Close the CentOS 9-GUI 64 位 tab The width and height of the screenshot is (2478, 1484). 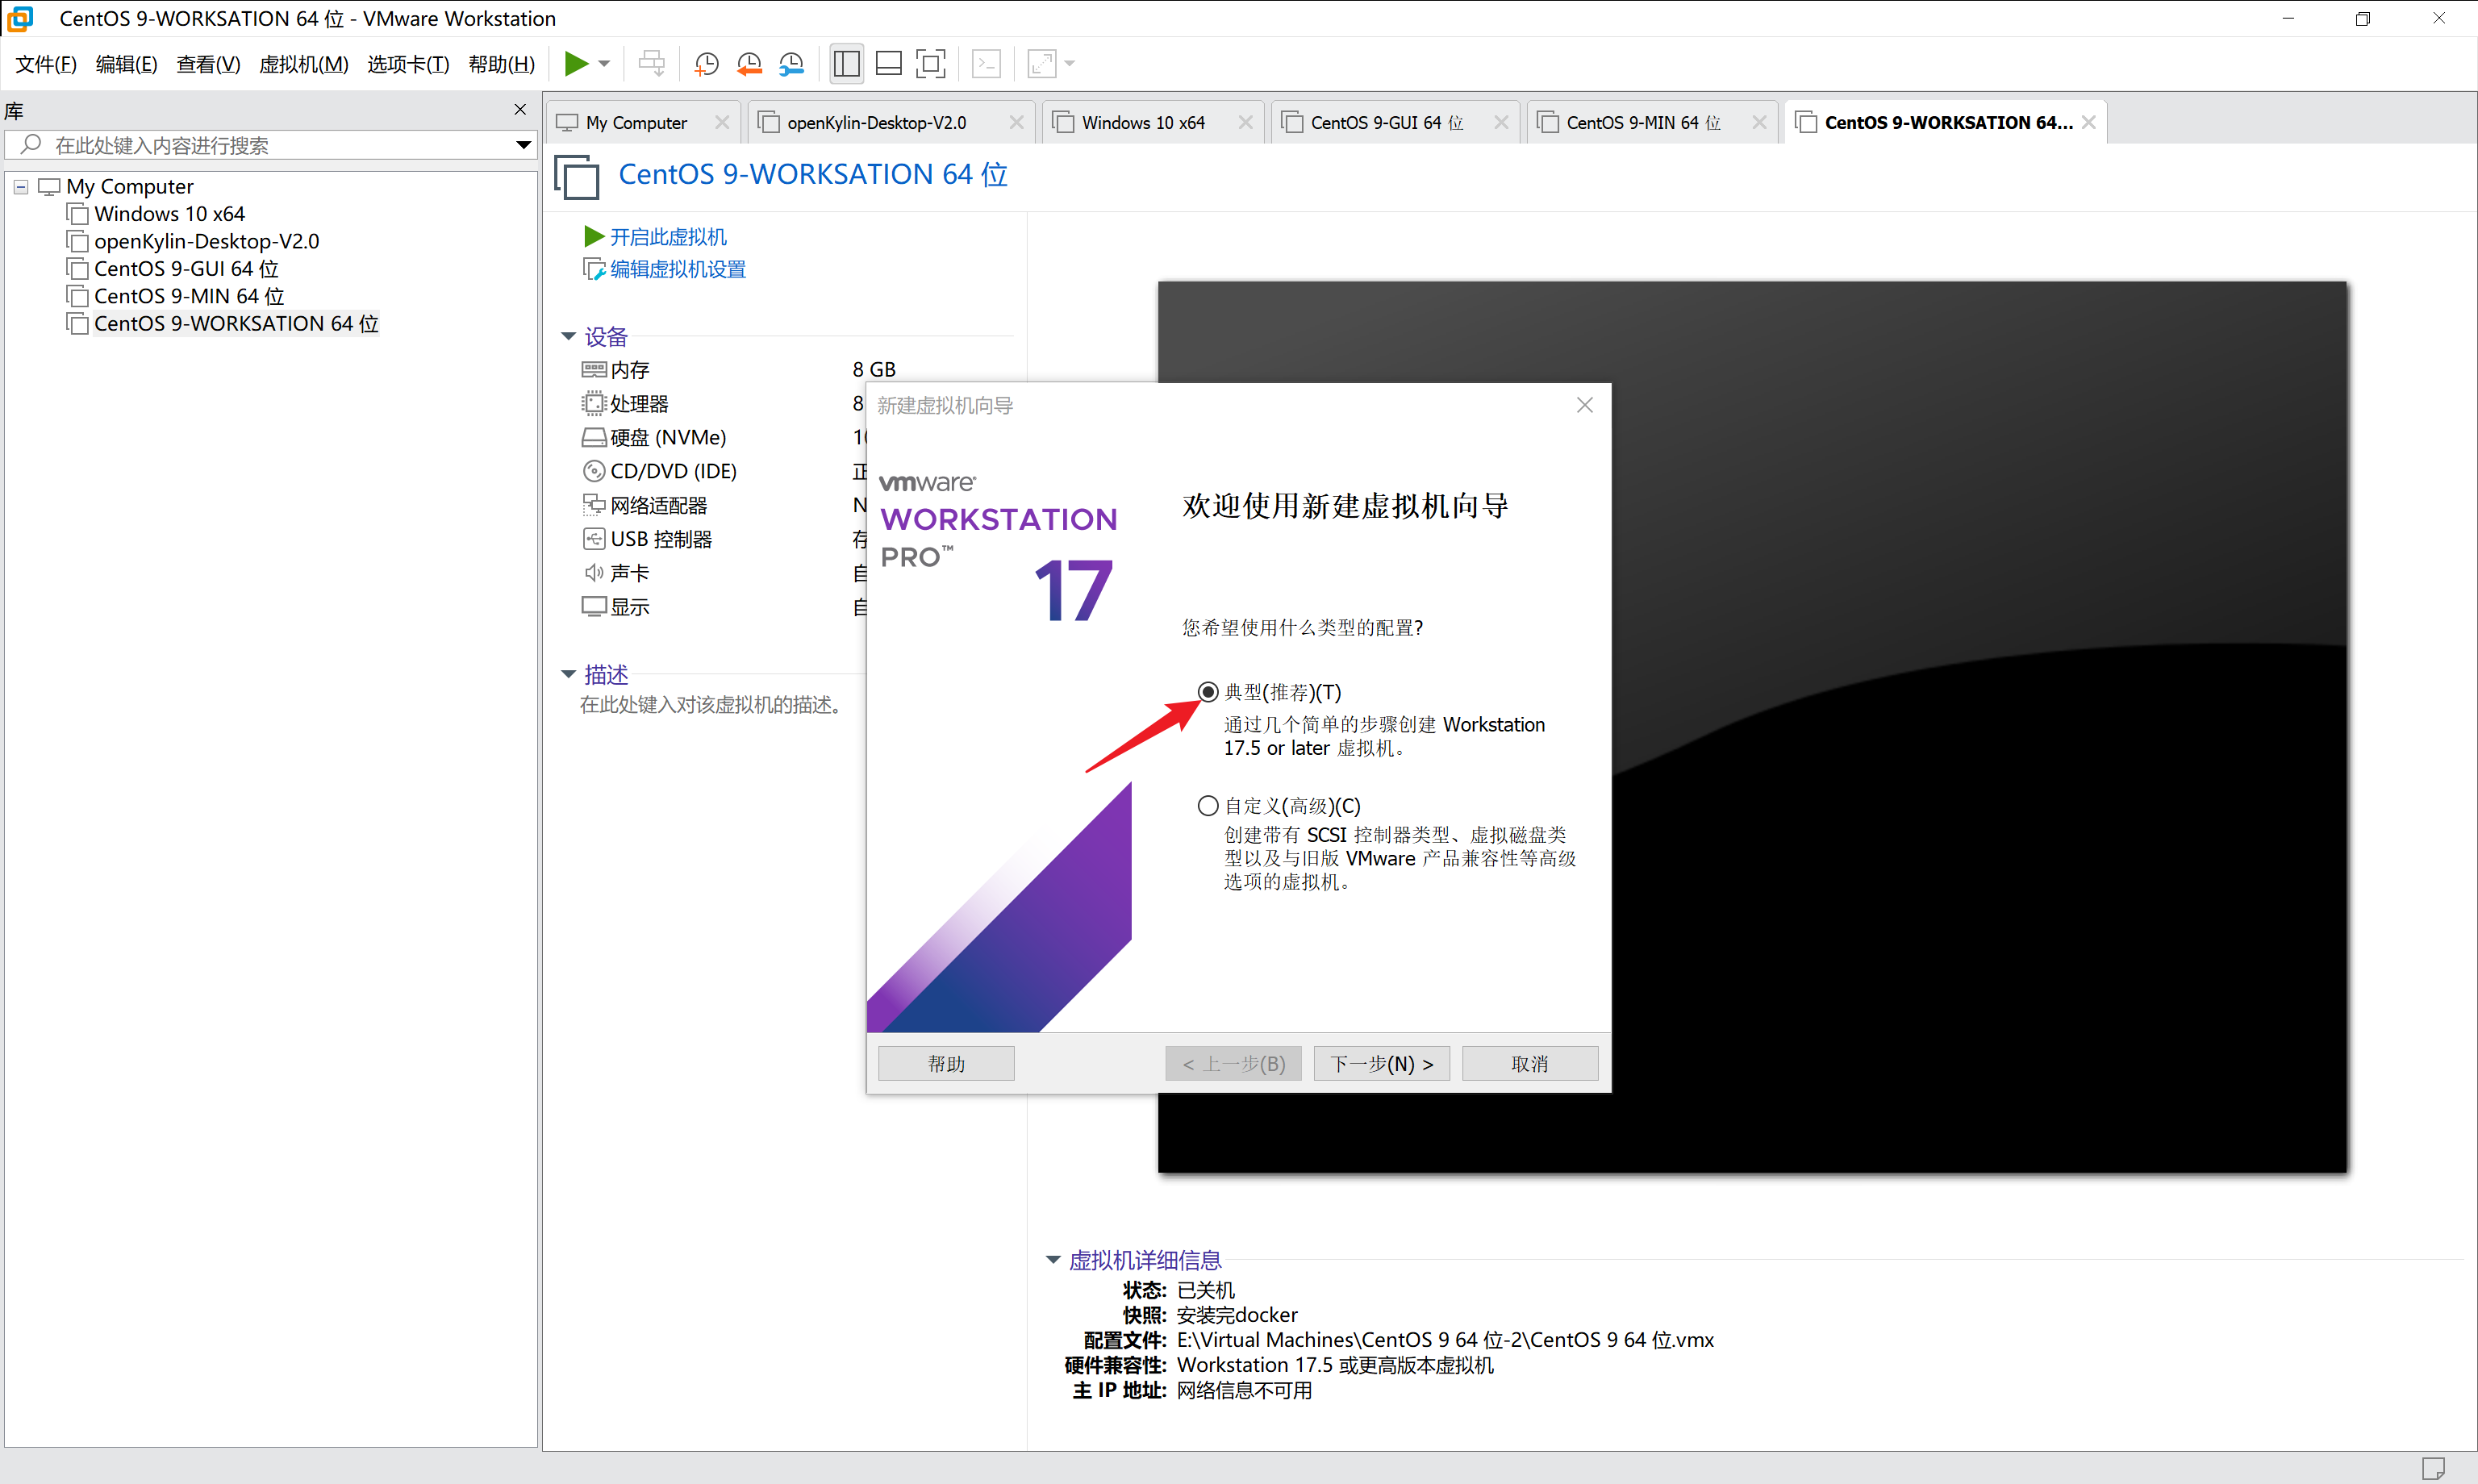[x=1501, y=122]
